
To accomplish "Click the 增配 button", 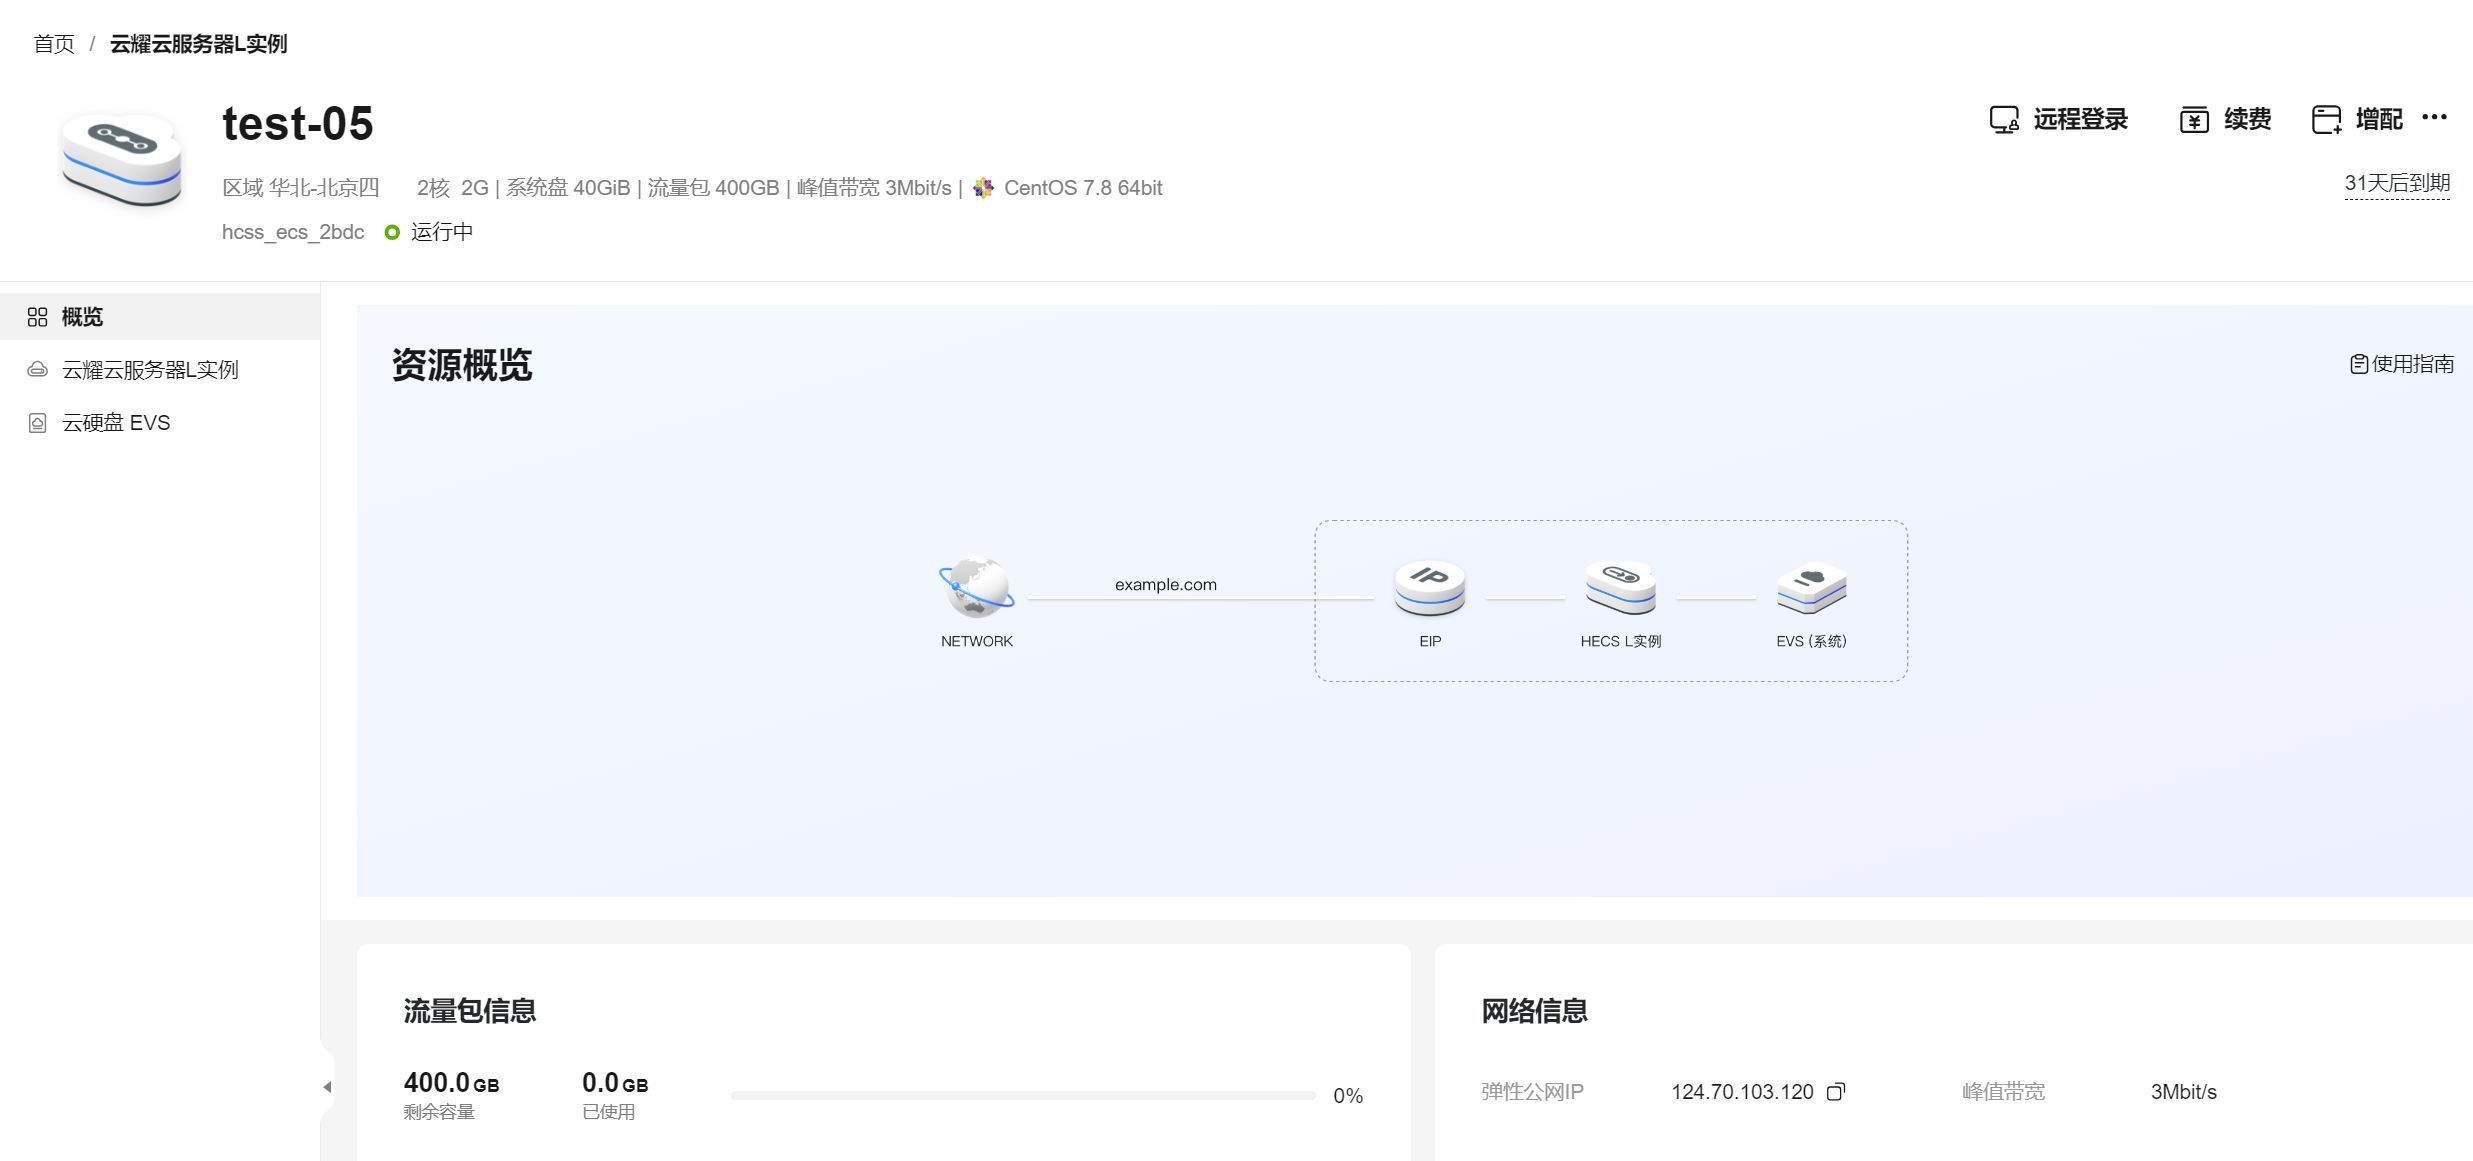I will tap(2358, 120).
